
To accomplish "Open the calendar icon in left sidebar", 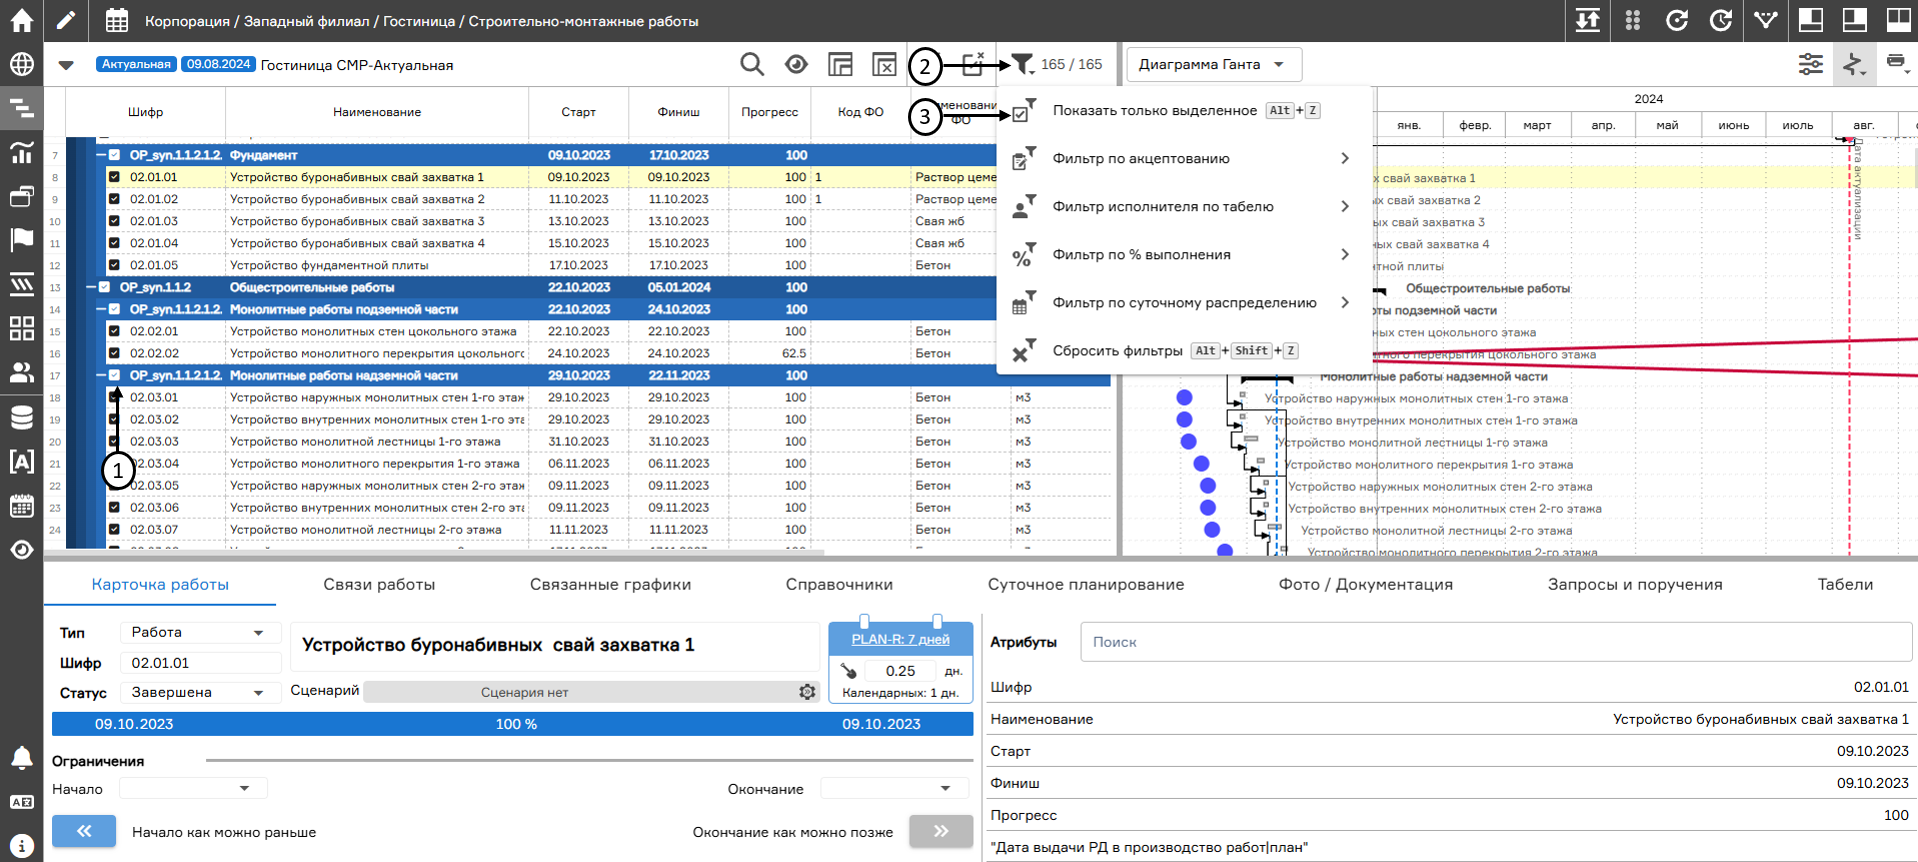I will [21, 505].
